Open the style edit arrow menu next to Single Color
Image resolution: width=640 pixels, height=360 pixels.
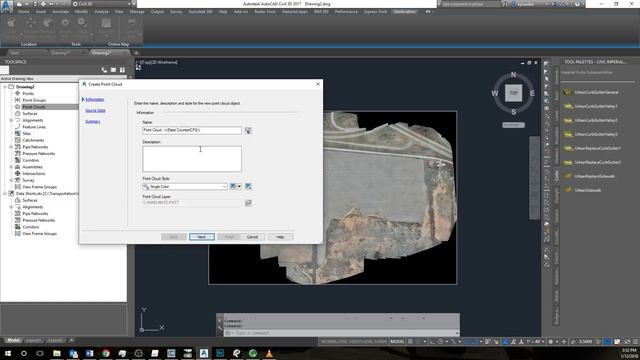(239, 187)
